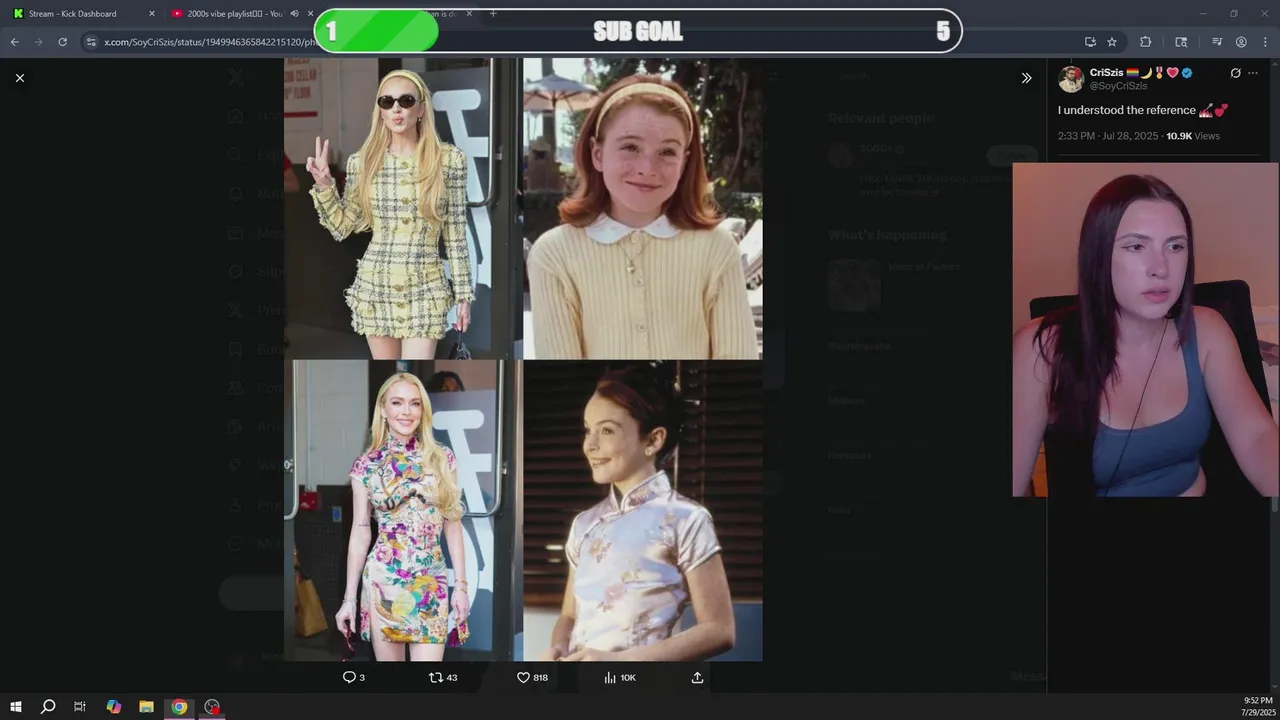Click the 2:33 PM Jul 28, 2025 timestamp
The width and height of the screenshot is (1280, 720).
pyautogui.click(x=1109, y=136)
